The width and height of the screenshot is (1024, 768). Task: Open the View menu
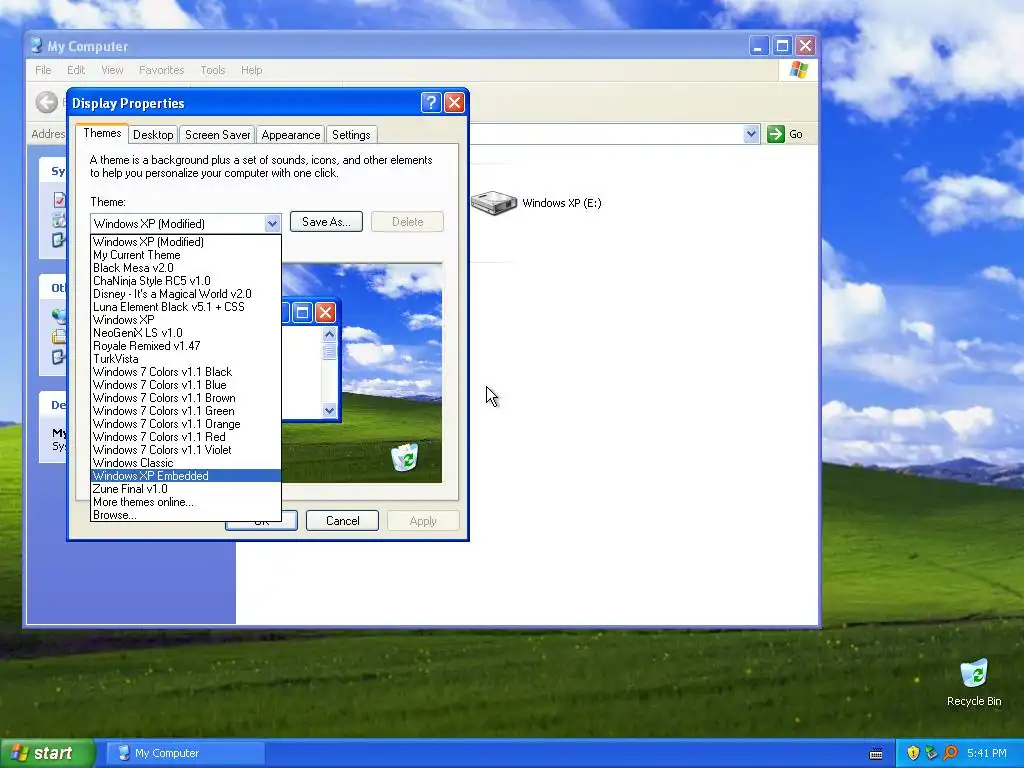112,70
